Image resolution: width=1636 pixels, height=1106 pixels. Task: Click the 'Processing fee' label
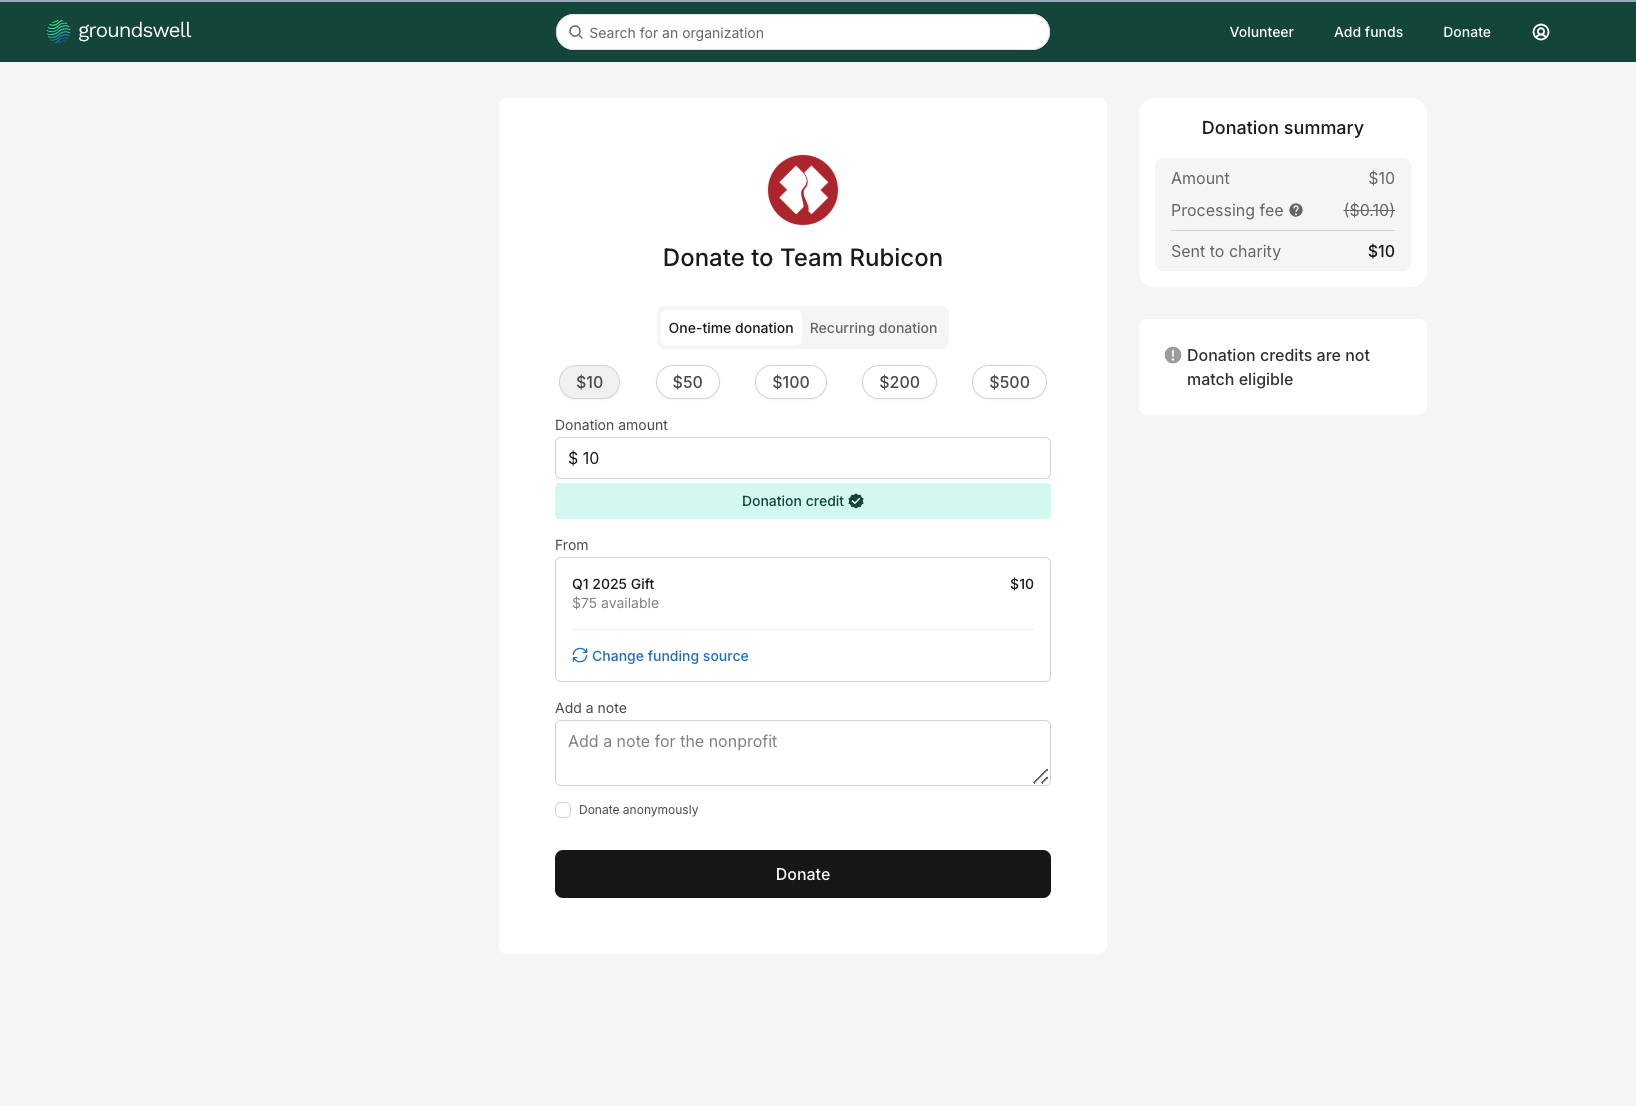(1227, 210)
